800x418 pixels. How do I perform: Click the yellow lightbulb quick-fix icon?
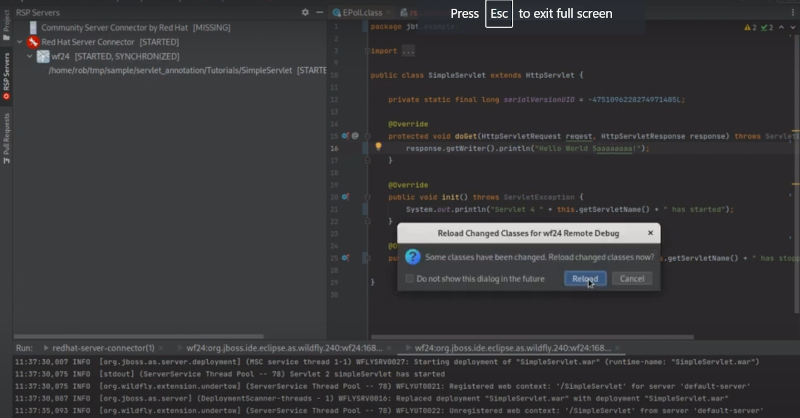(x=378, y=147)
